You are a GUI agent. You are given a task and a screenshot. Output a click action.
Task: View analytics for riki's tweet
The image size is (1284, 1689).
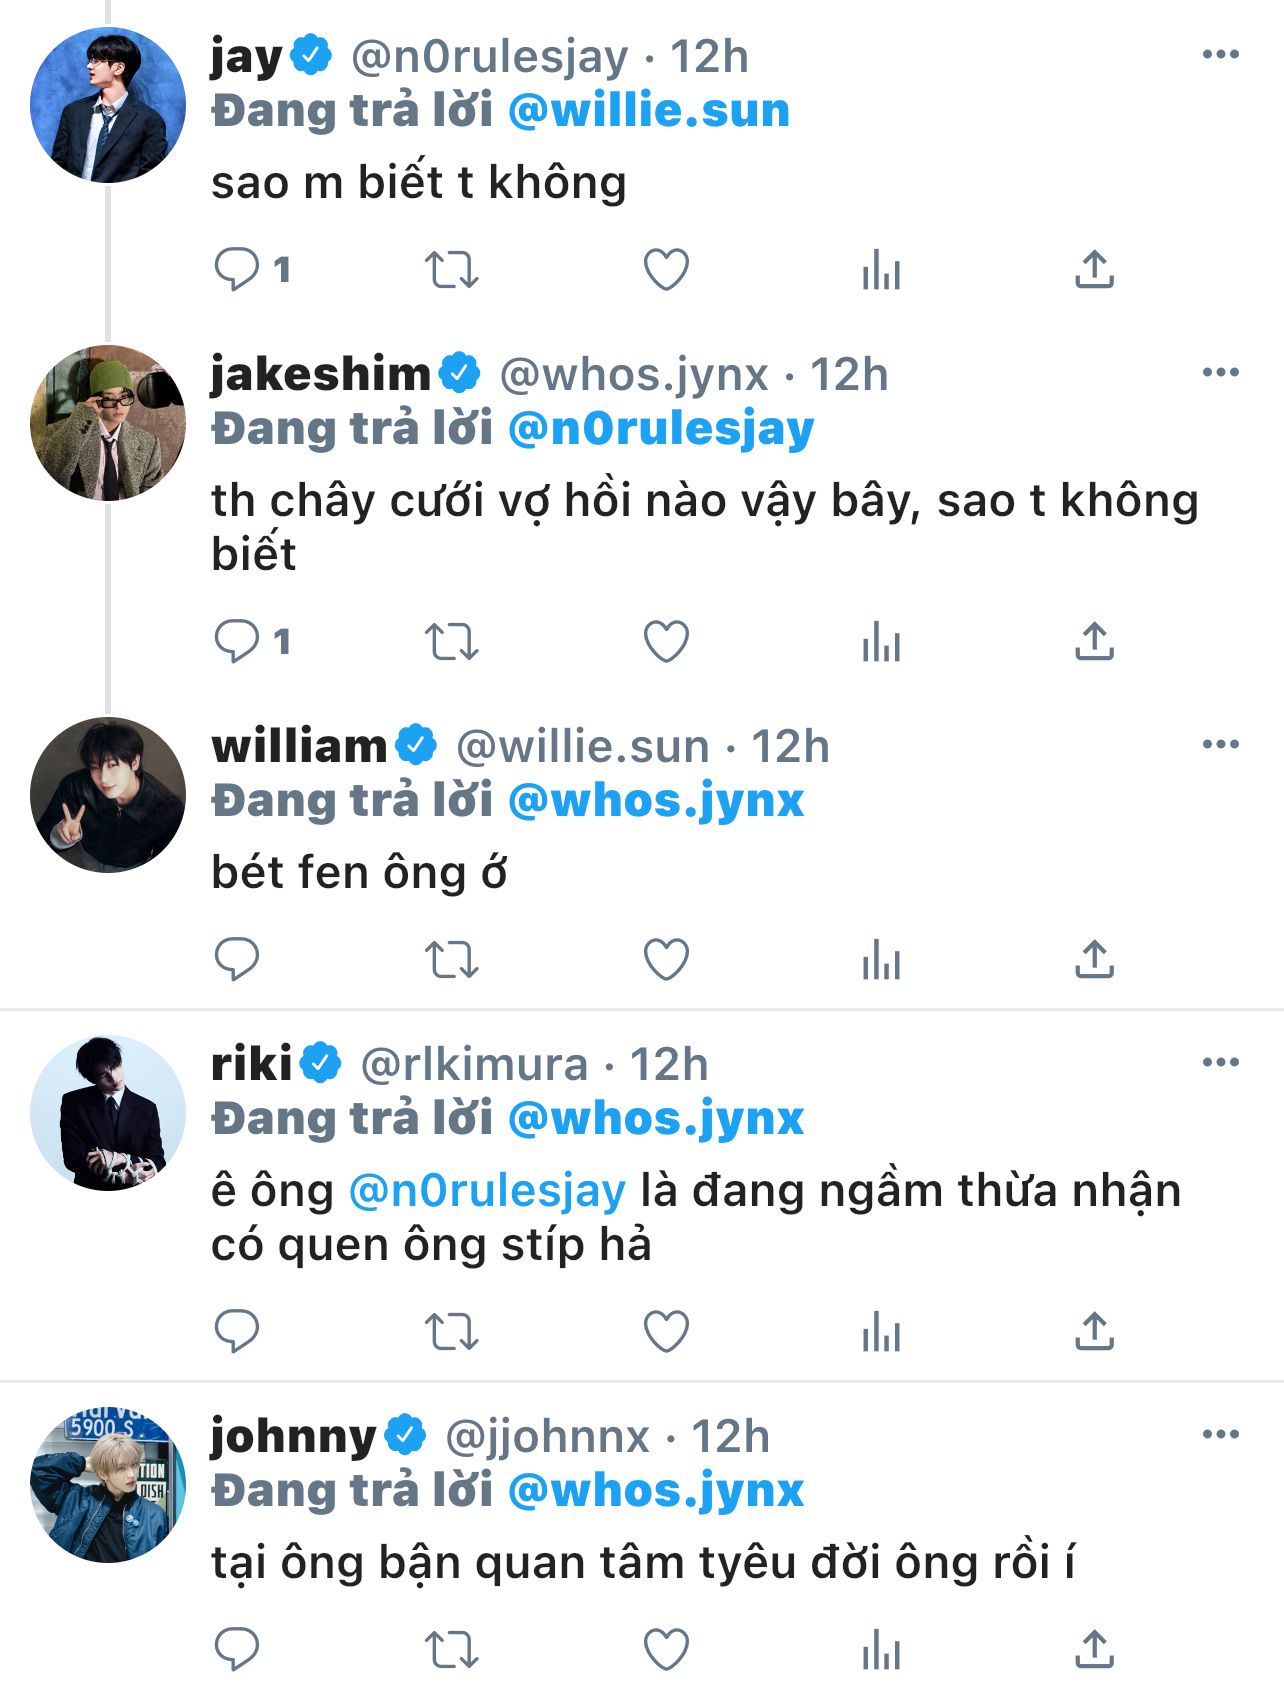click(x=881, y=1331)
